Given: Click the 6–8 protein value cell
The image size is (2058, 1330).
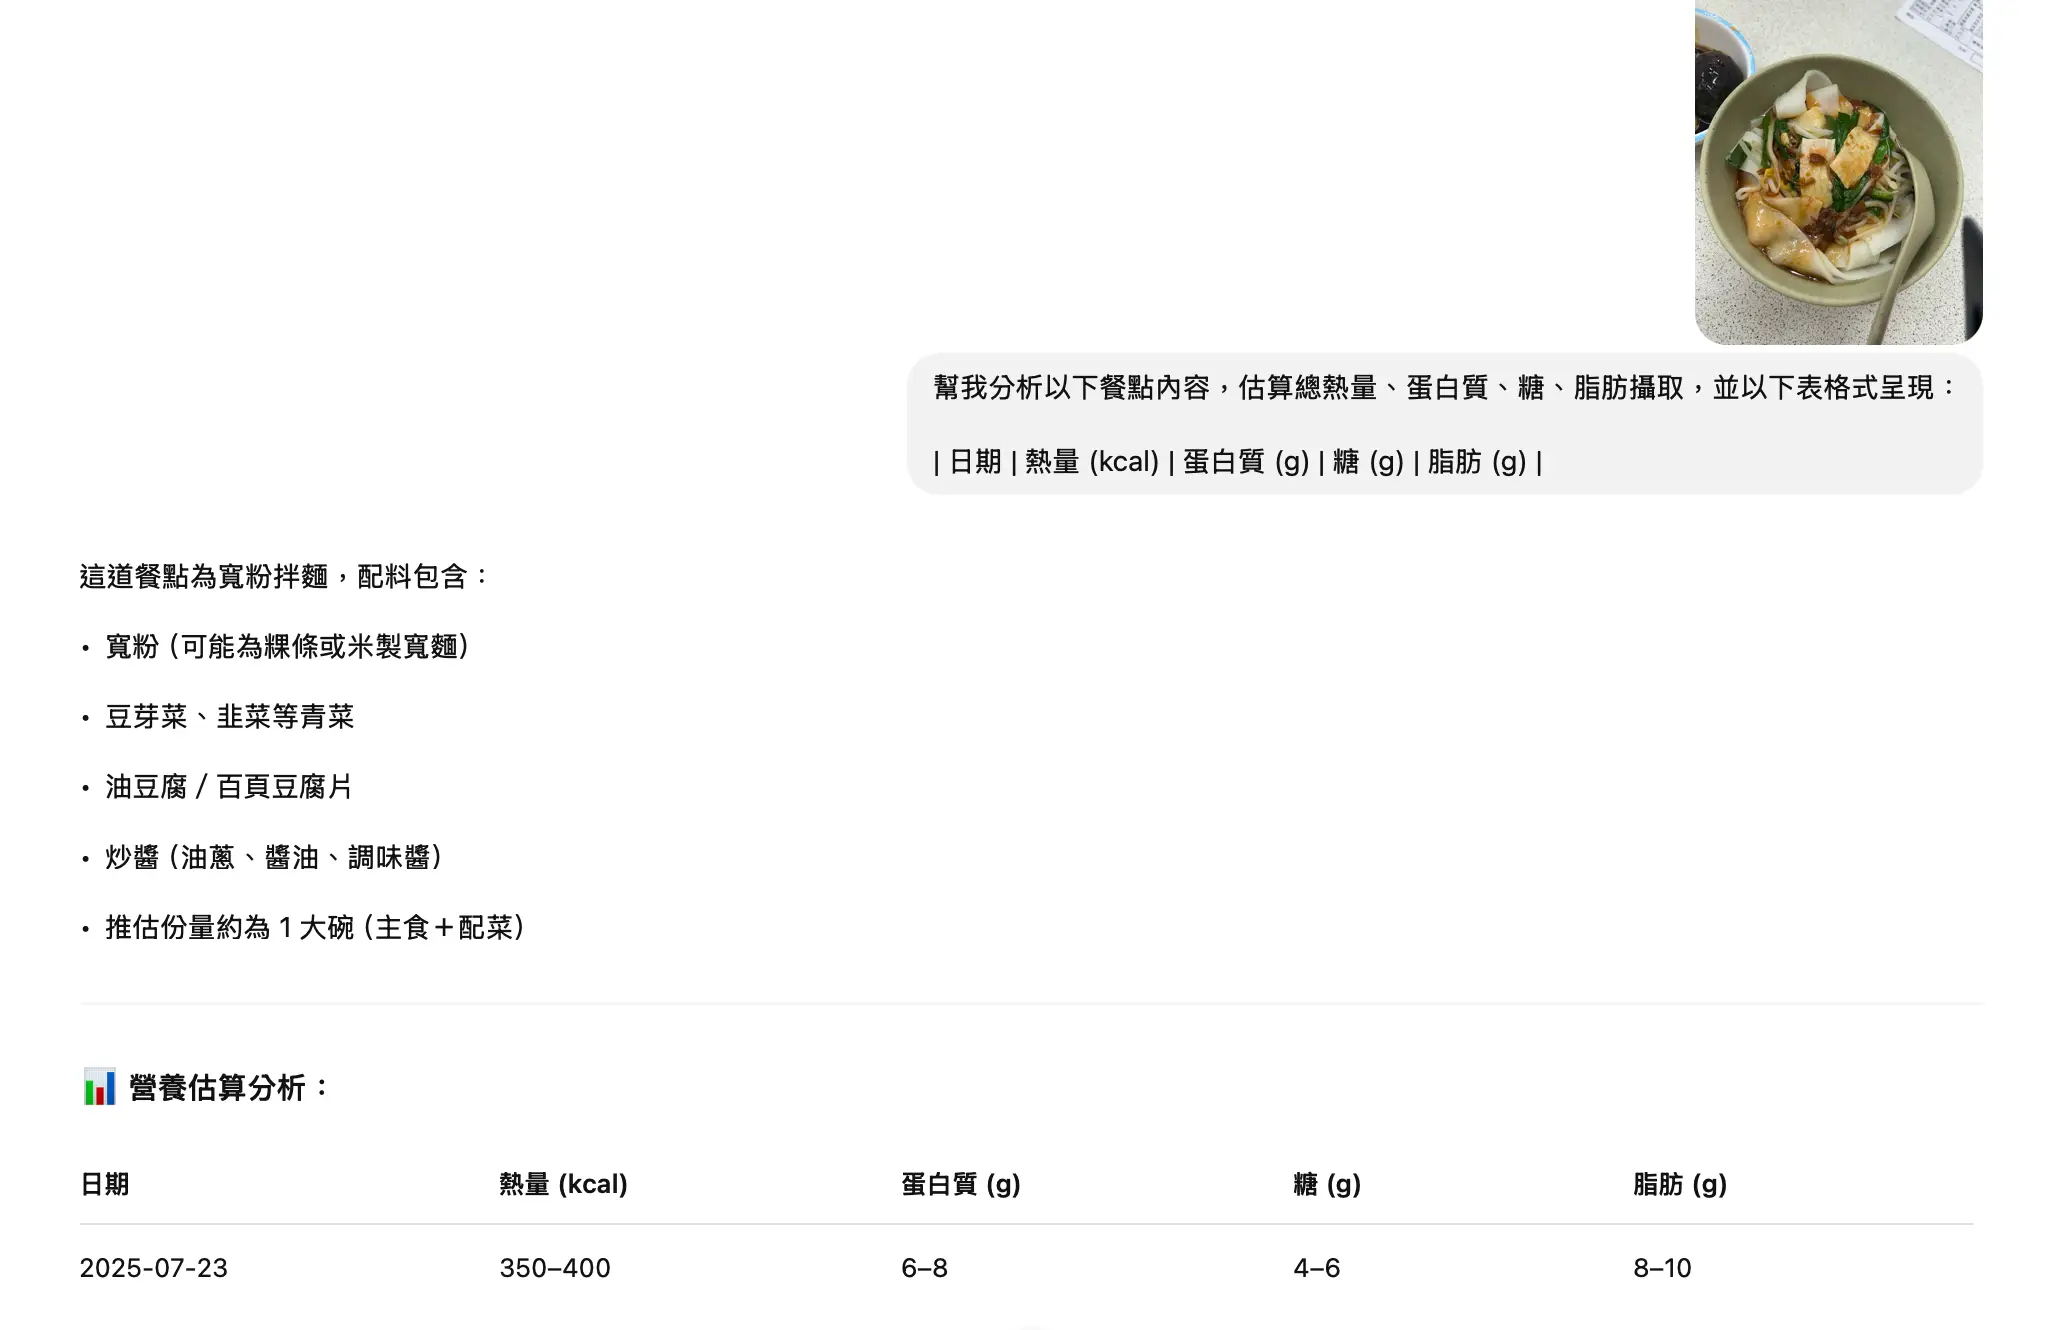Looking at the screenshot, I should pos(924,1268).
